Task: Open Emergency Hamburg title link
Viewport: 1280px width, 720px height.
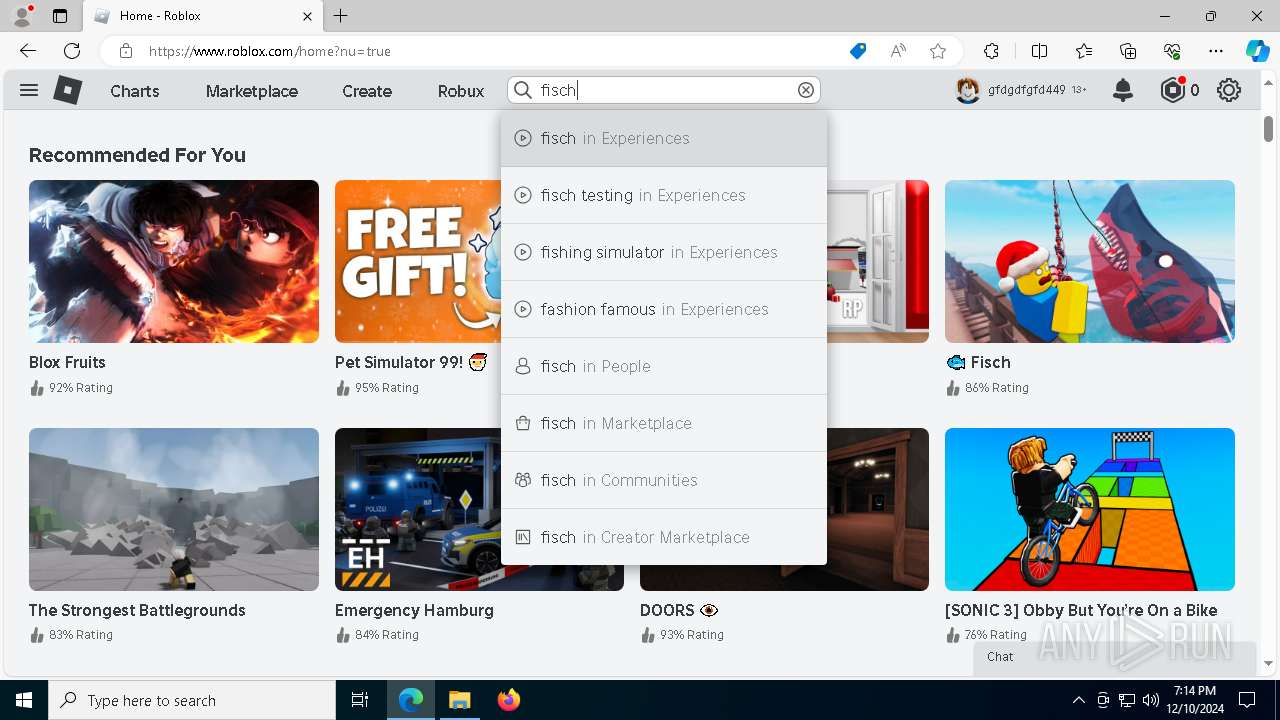Action: tap(414, 610)
